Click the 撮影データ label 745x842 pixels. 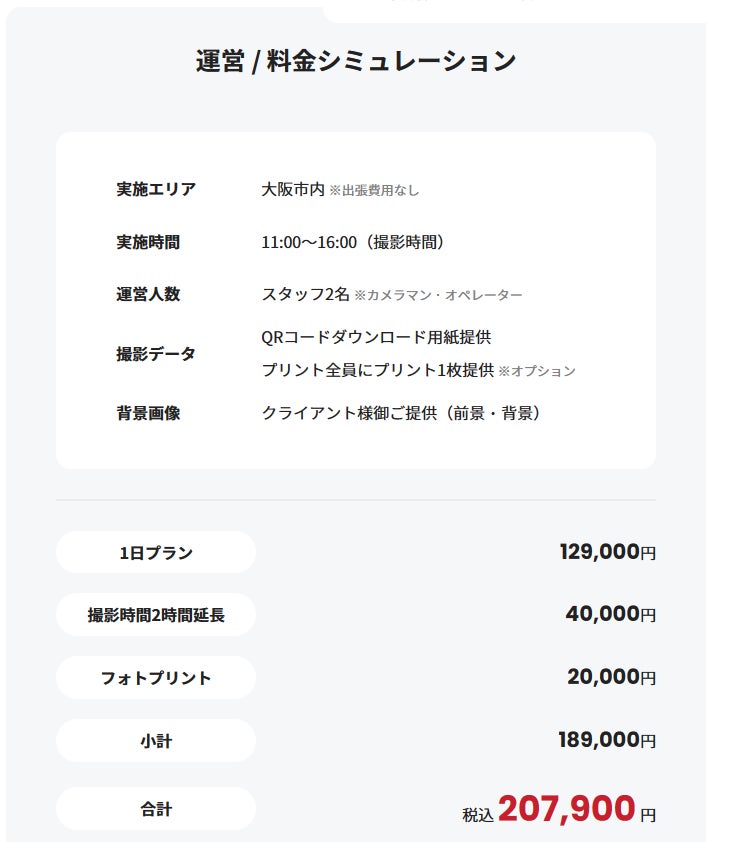(x=156, y=353)
